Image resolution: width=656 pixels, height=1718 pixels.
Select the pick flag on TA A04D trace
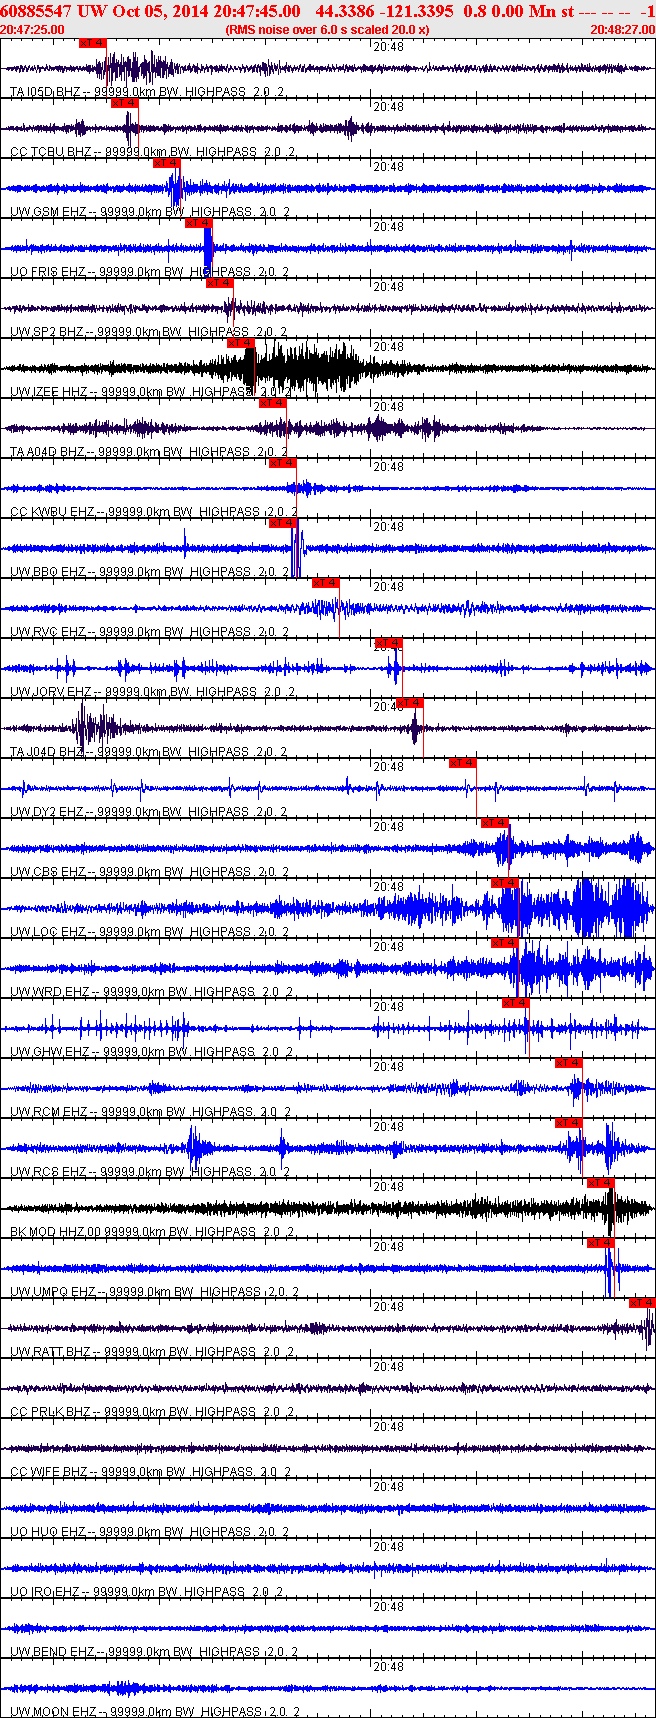click(x=273, y=403)
